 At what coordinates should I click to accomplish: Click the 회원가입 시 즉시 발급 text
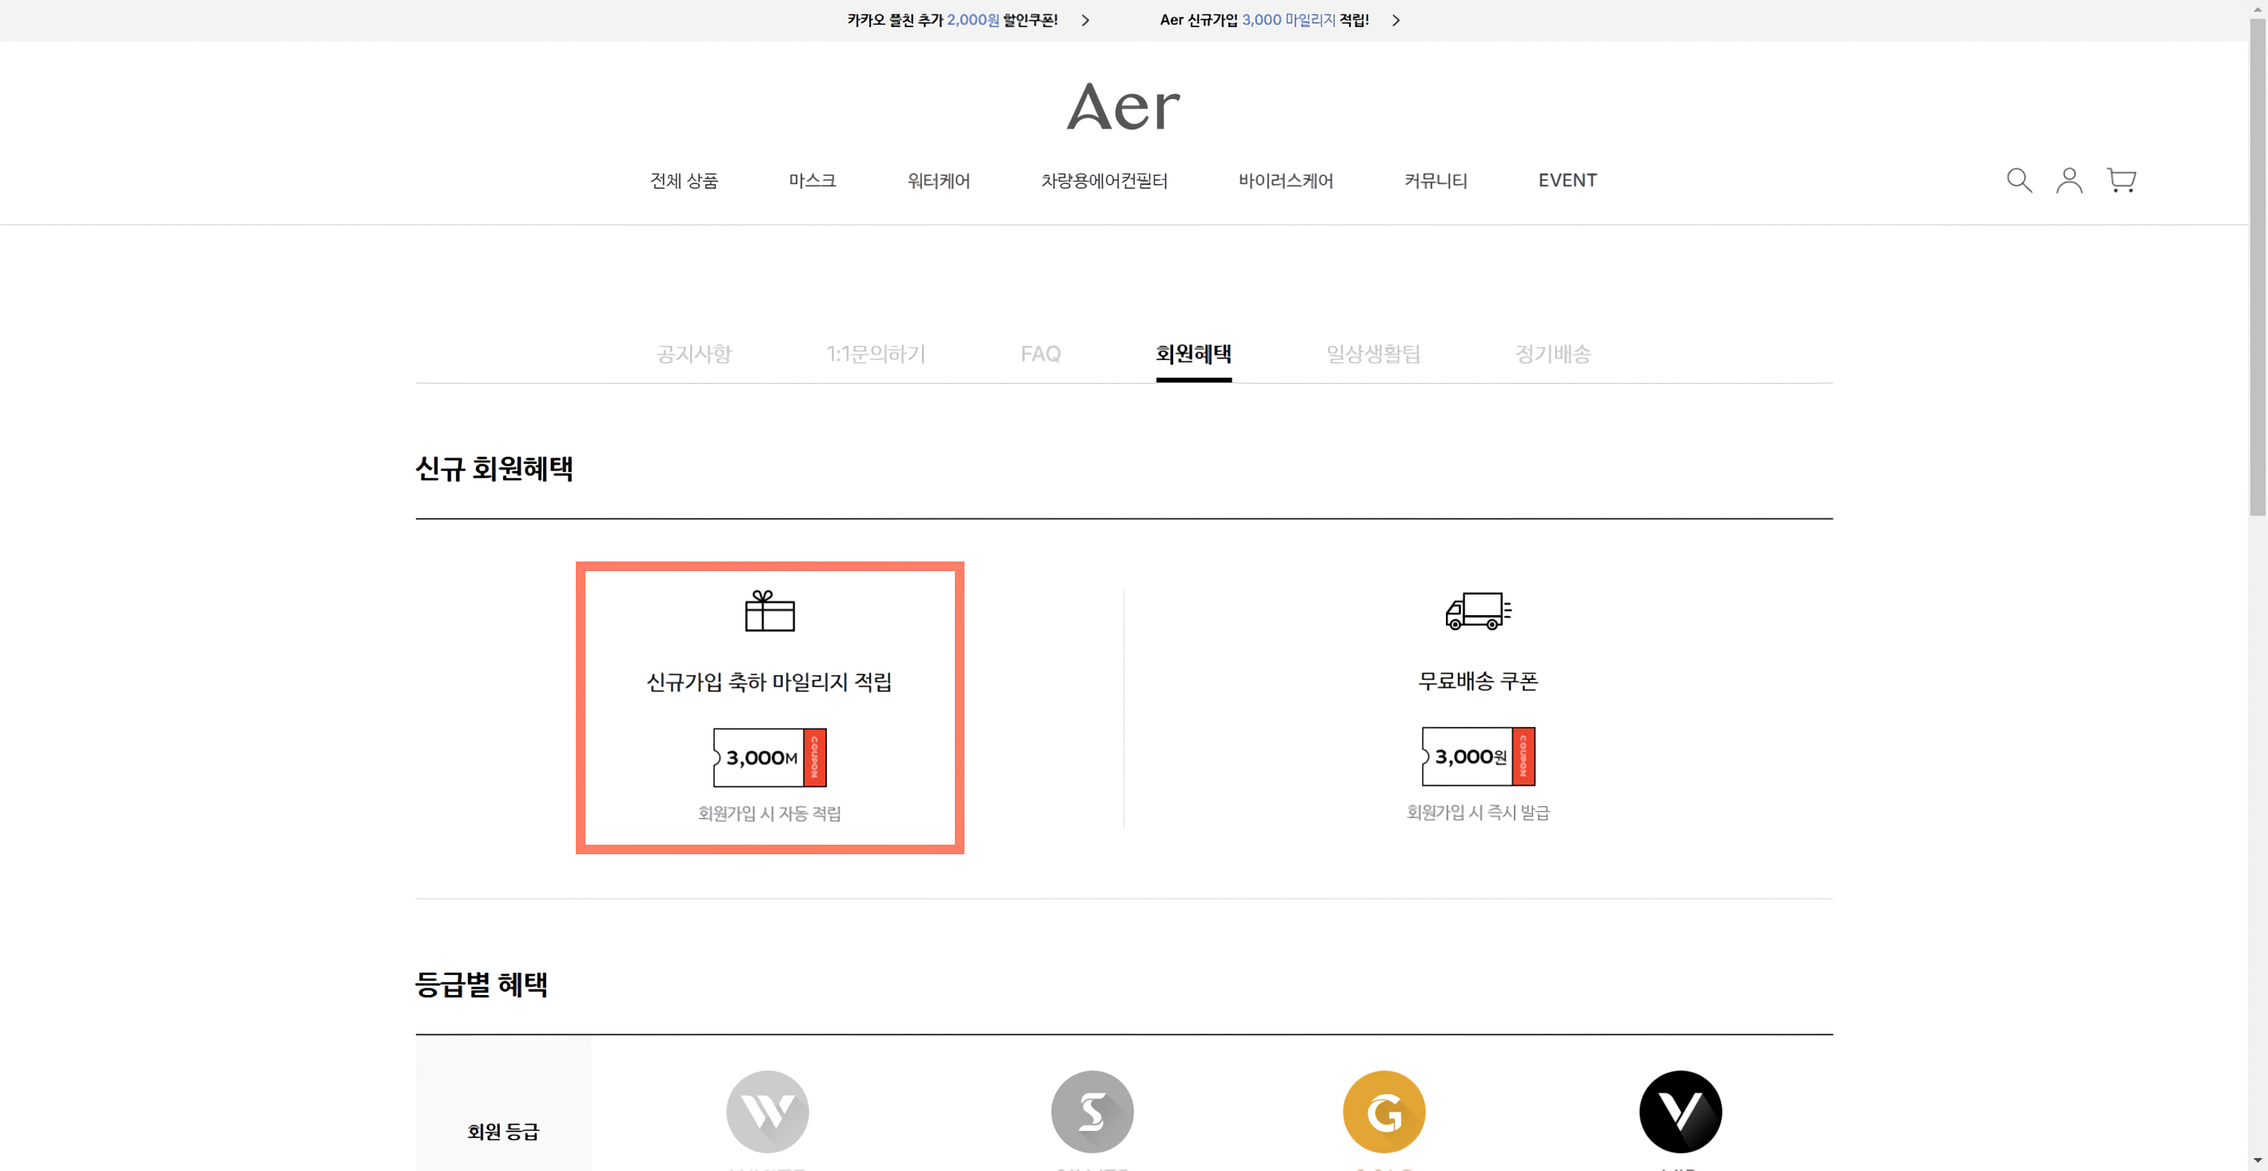click(x=1478, y=813)
